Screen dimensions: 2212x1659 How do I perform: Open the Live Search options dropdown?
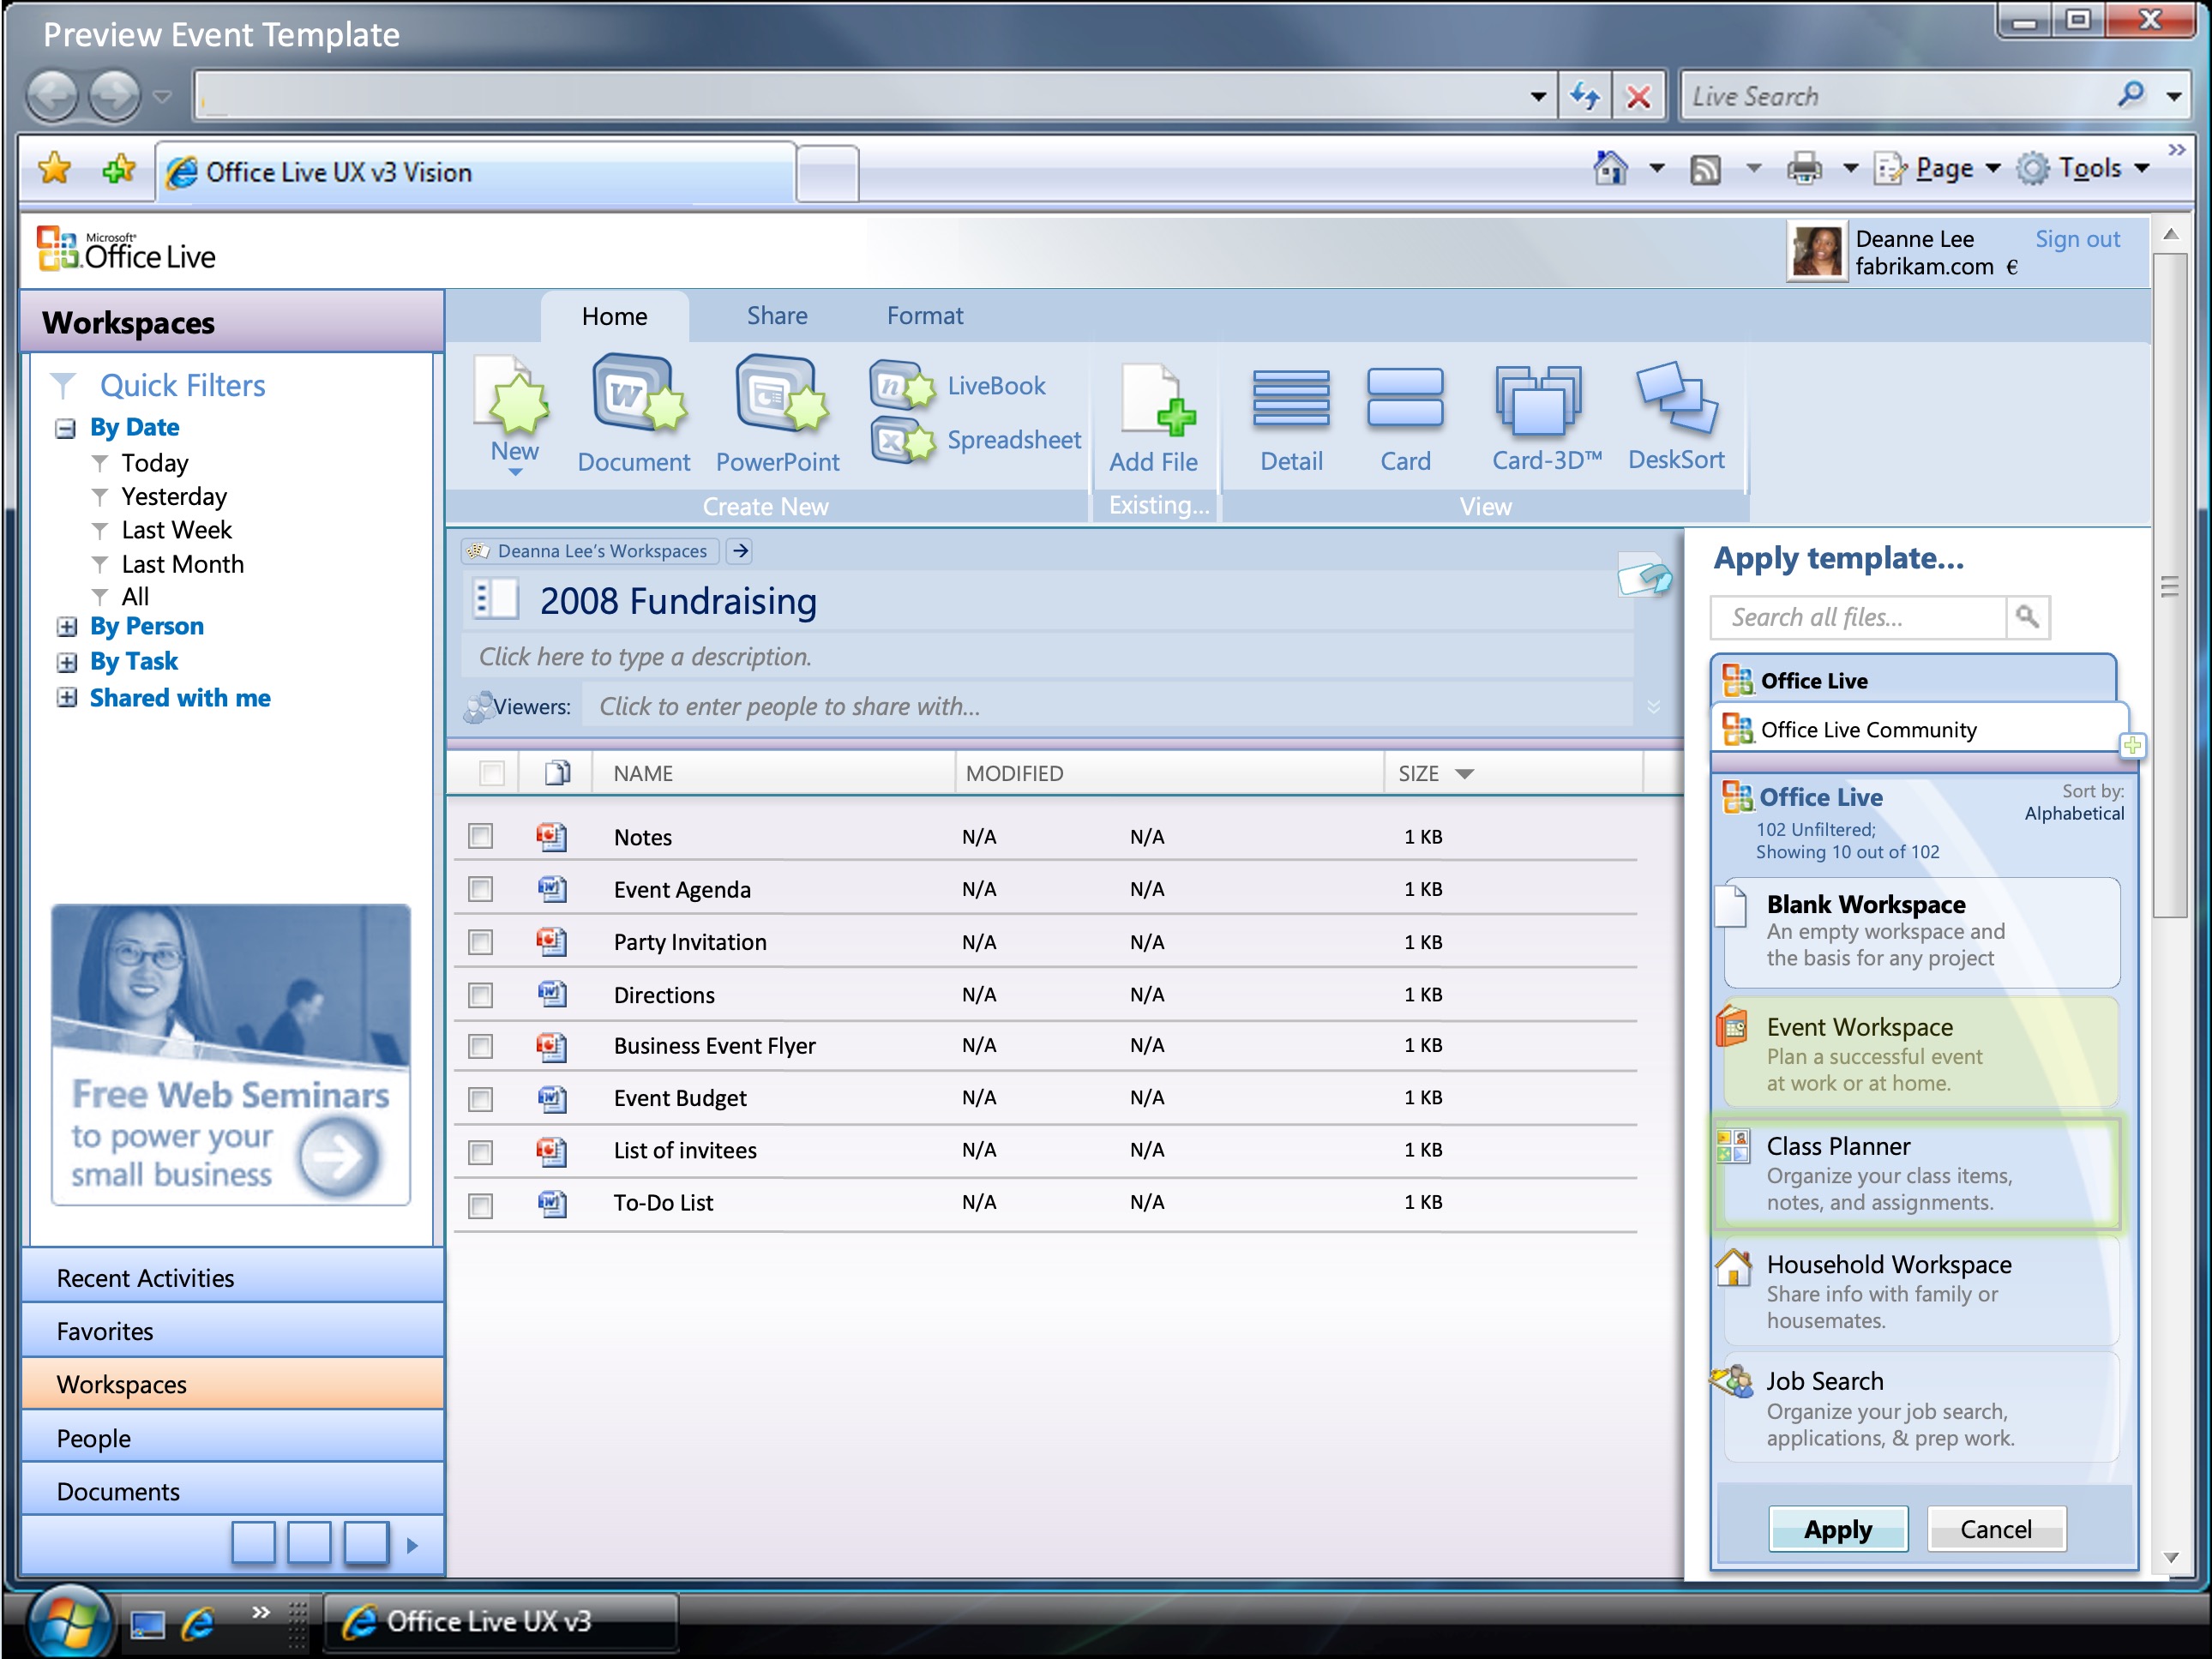pos(2174,96)
